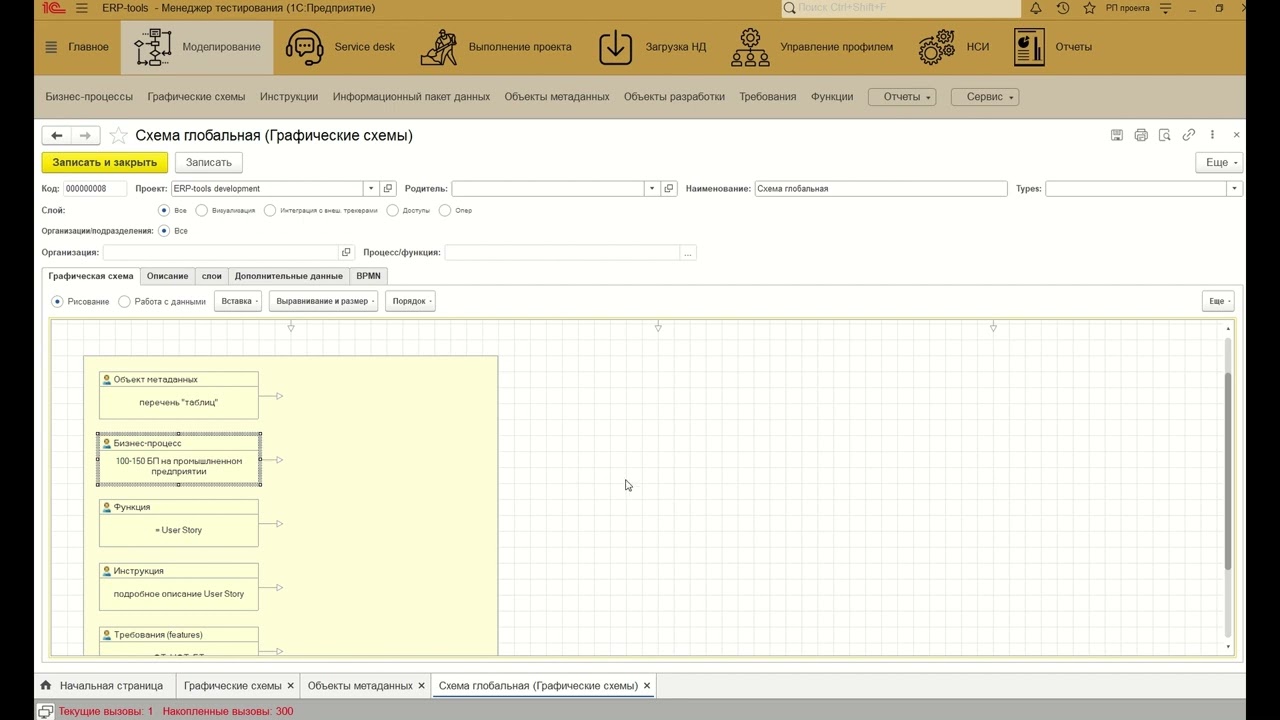Expand the Родитель field dropdown arrow
Screen dimensions: 1280x720
coord(652,189)
